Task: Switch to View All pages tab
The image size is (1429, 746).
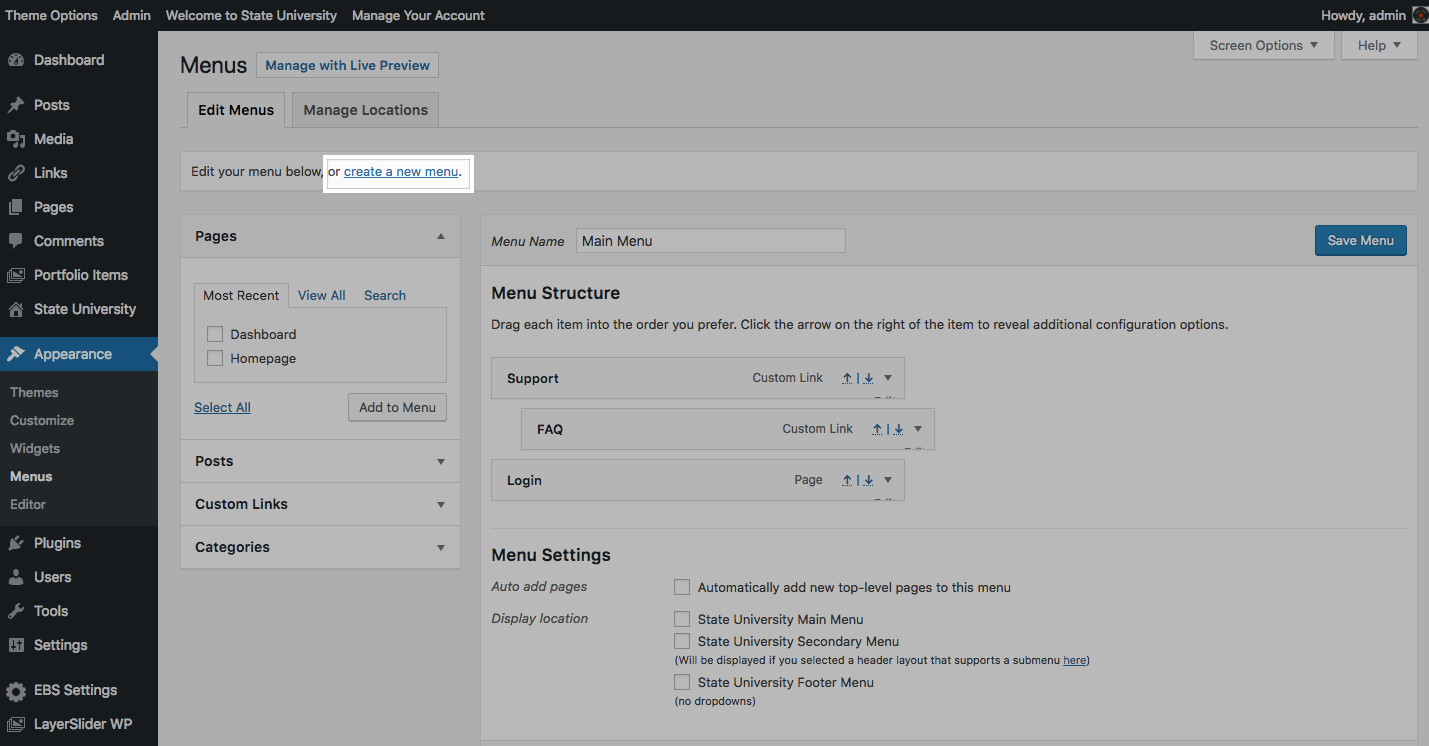Action: click(322, 295)
